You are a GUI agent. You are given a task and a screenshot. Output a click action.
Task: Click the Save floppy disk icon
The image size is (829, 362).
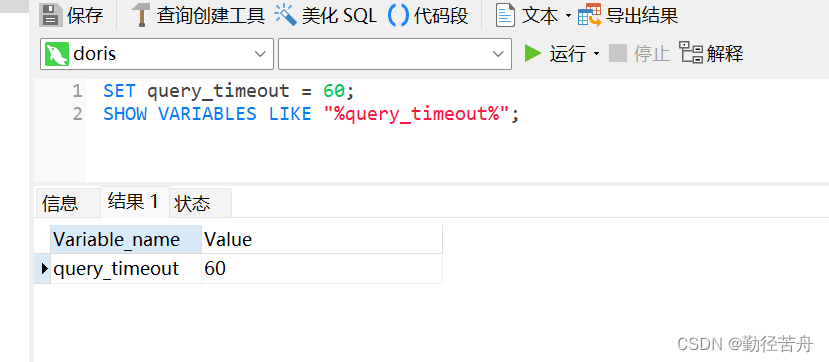(51, 15)
